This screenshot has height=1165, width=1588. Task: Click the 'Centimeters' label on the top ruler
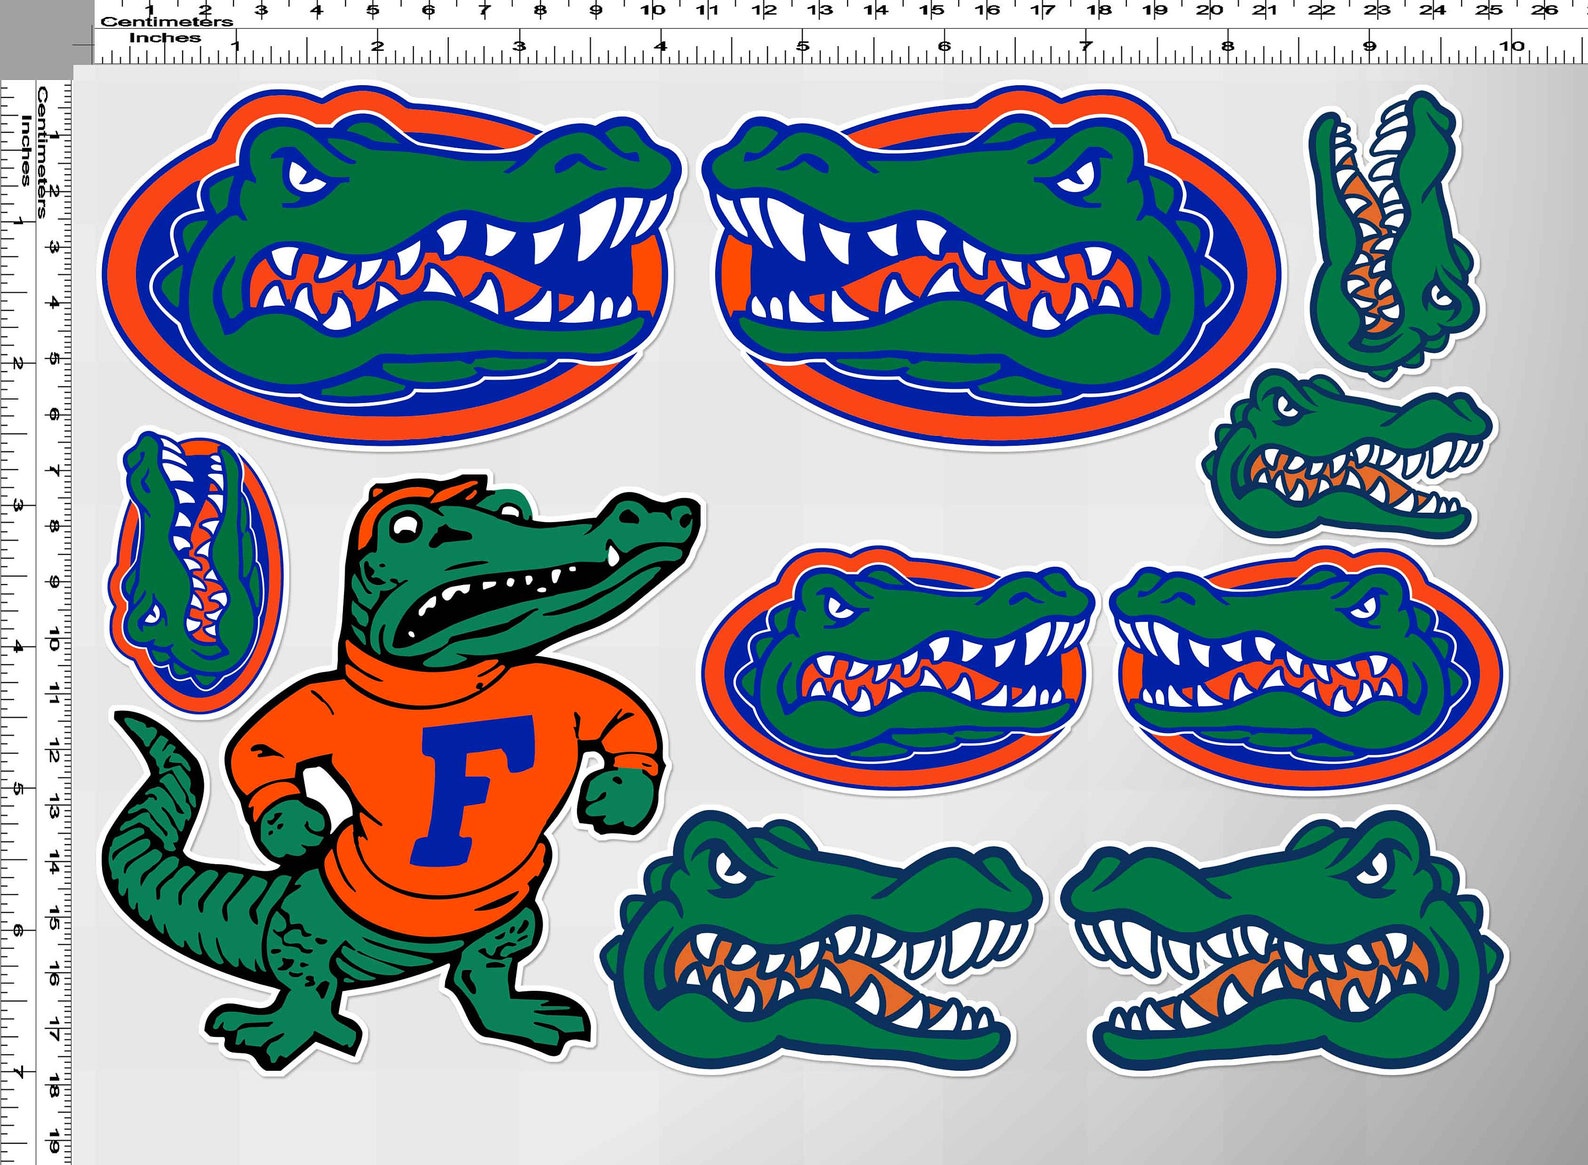tap(167, 21)
